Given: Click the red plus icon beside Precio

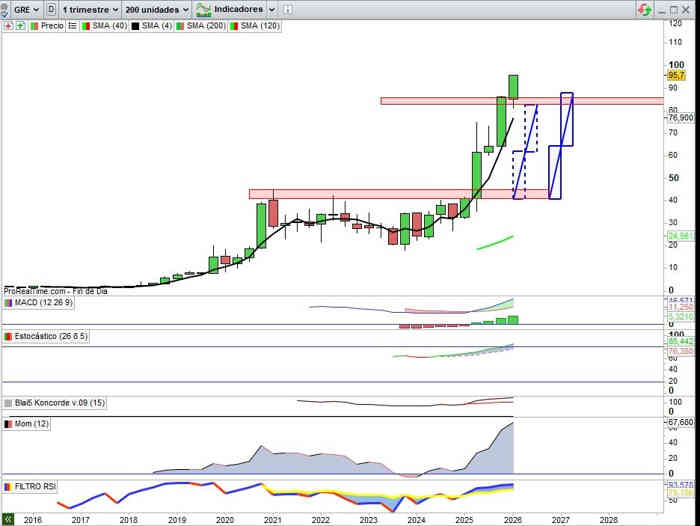Looking at the screenshot, I should pyautogui.click(x=8, y=26).
